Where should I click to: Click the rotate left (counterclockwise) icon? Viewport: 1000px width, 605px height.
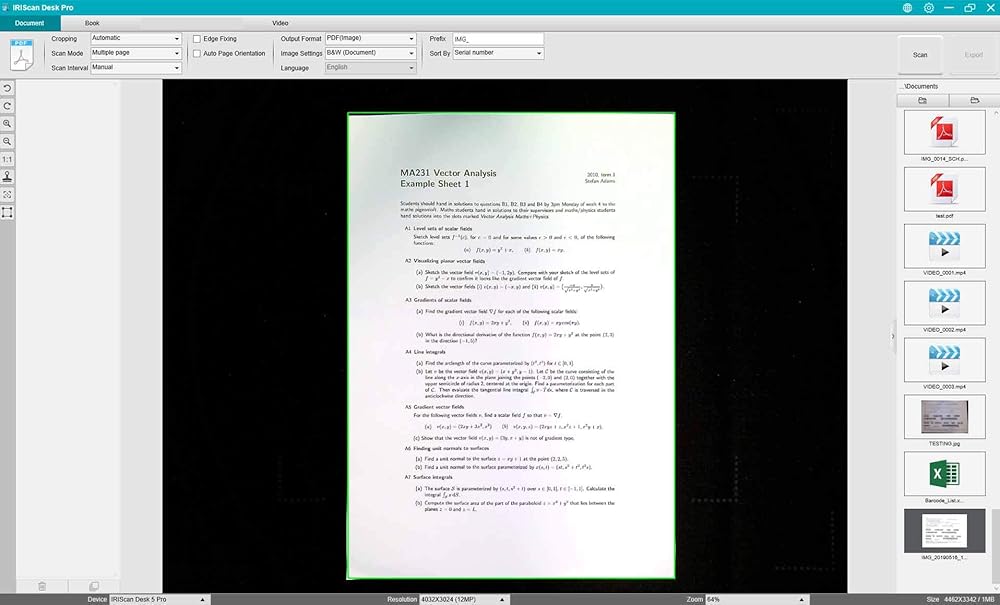[x=8, y=89]
